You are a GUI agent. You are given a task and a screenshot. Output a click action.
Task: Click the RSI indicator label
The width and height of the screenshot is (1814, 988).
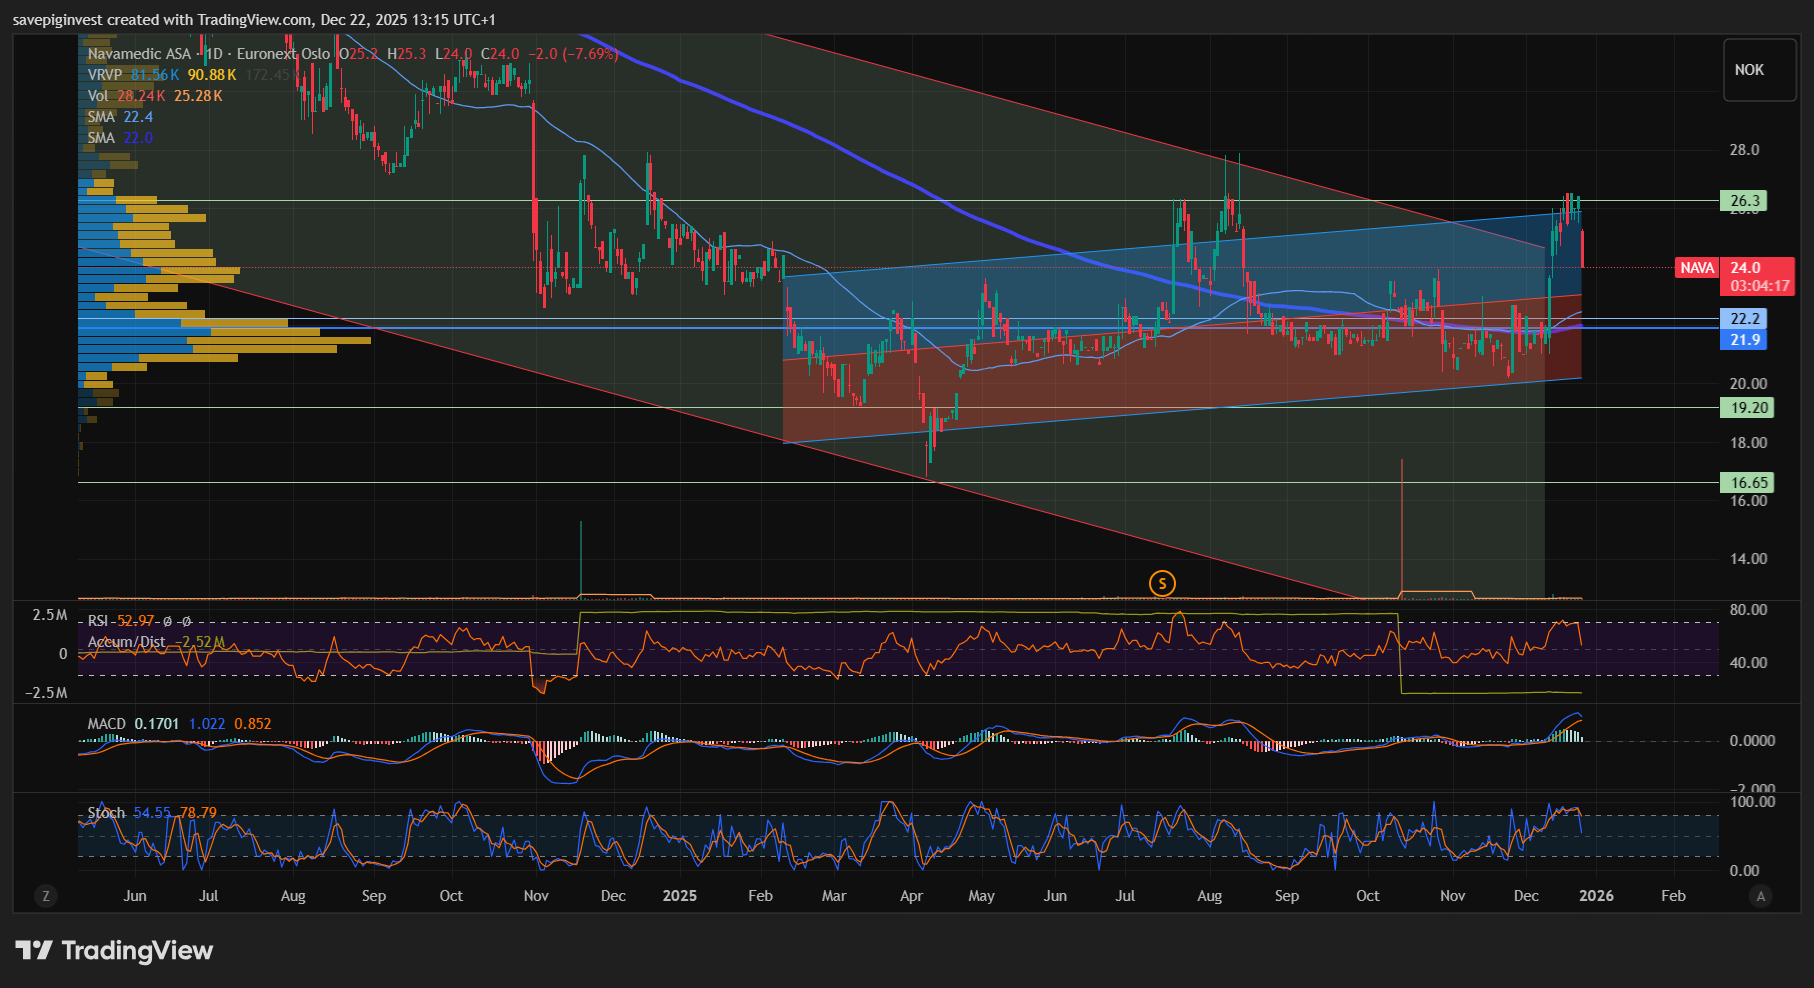[98, 621]
